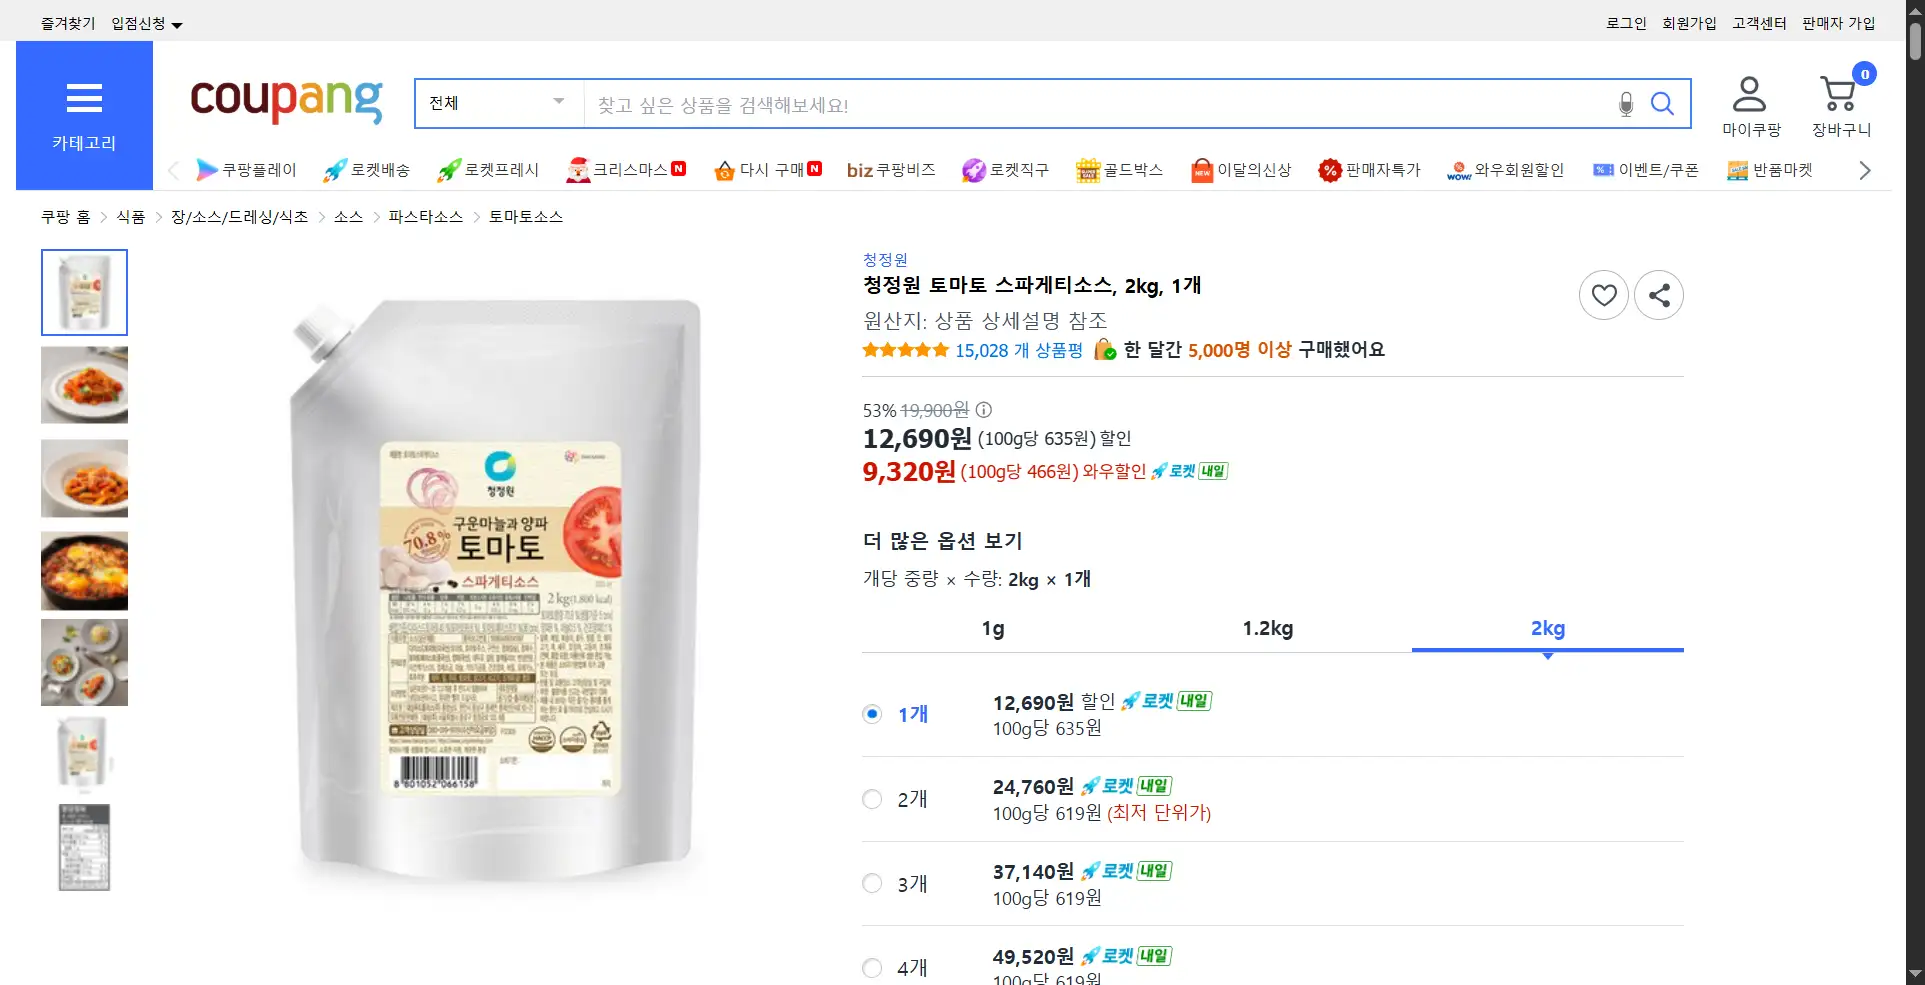Click the search magnifier icon
1925x985 pixels.
pos(1662,104)
